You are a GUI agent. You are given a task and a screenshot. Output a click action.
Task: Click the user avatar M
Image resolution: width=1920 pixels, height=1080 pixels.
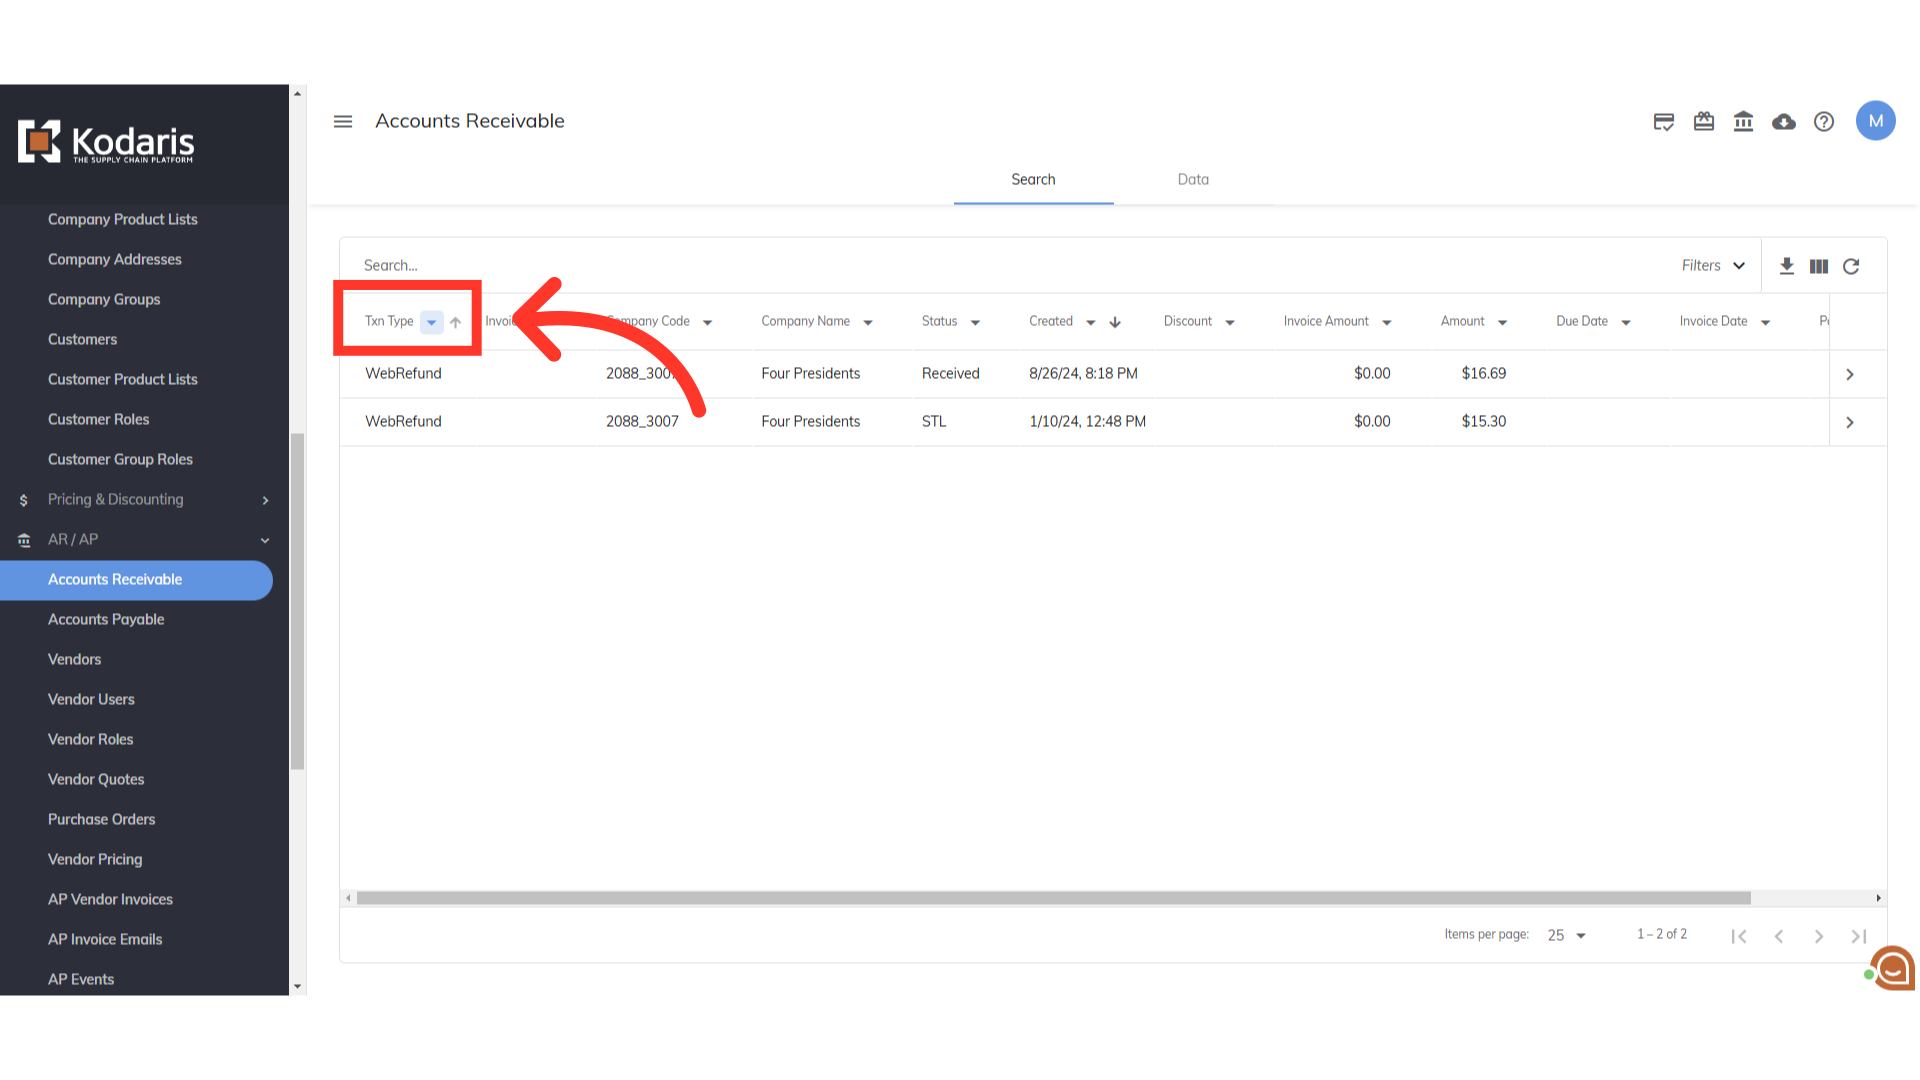tap(1875, 121)
